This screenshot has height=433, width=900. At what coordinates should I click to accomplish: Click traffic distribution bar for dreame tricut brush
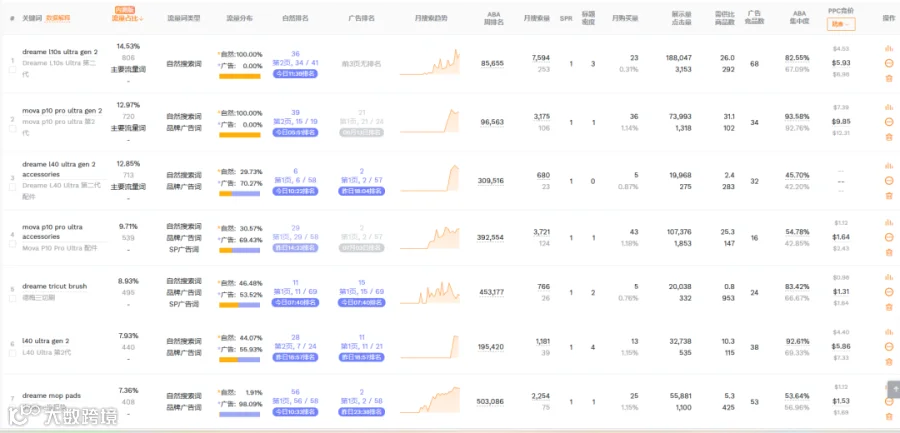(239, 305)
